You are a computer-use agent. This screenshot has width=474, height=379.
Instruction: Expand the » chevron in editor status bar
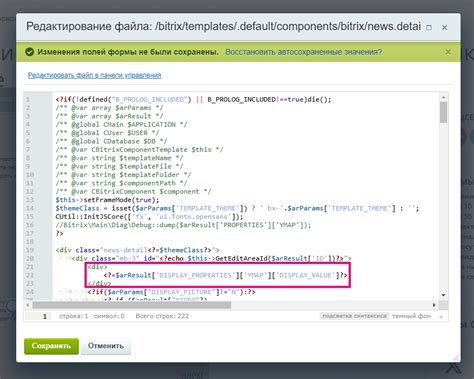click(441, 316)
